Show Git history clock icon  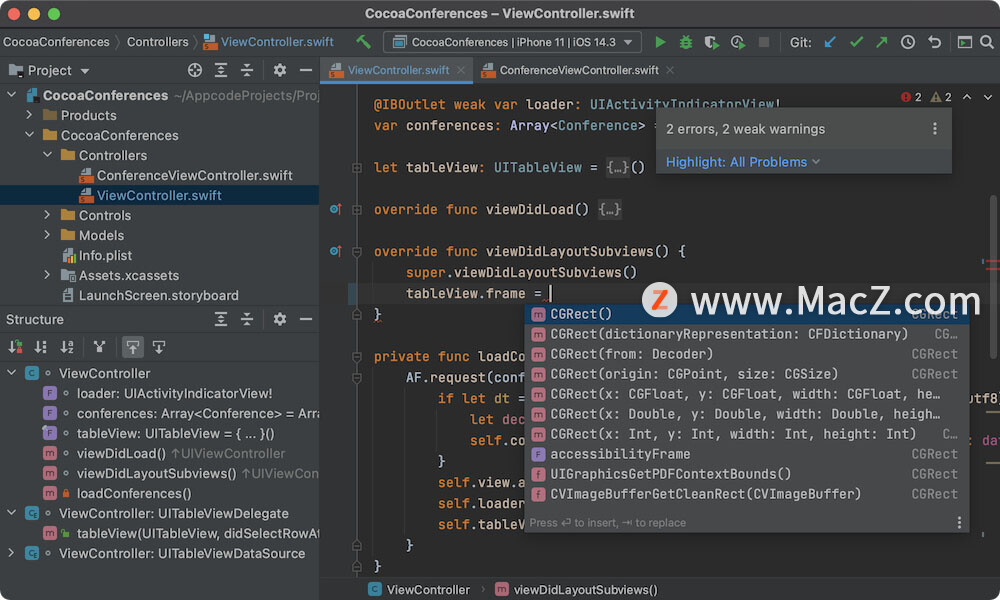pyautogui.click(x=908, y=42)
